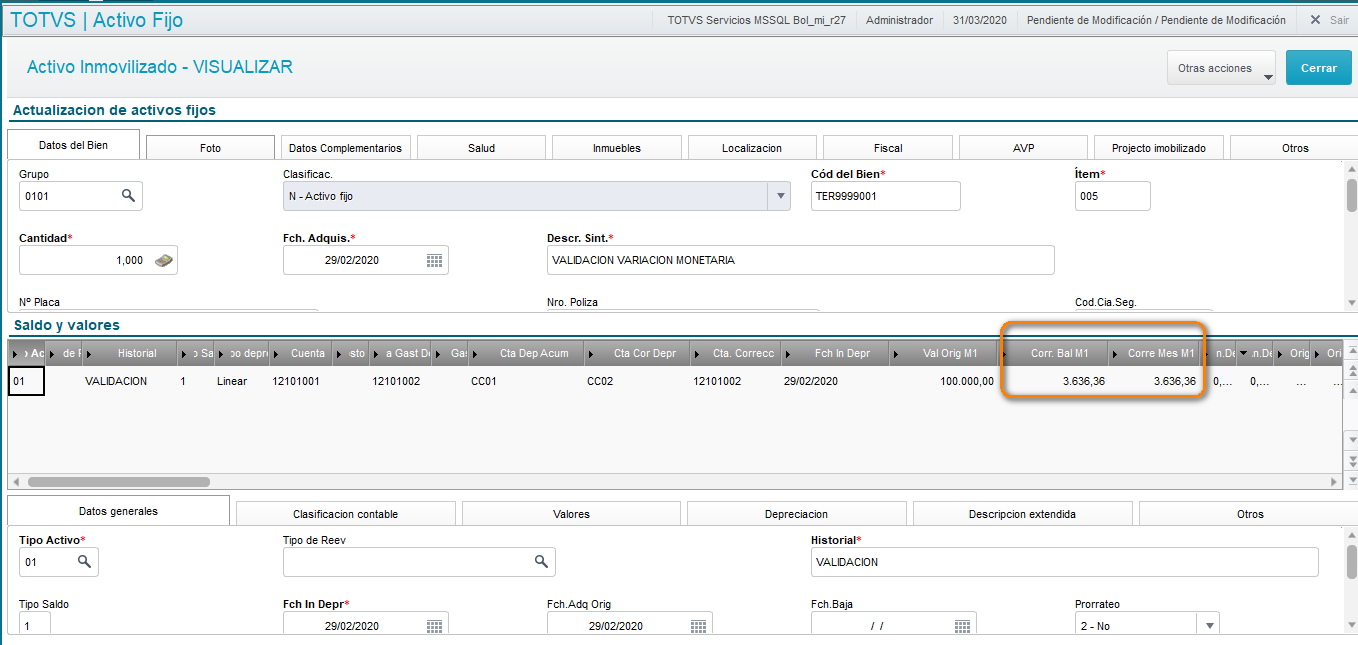Screen dimensions: 1358x645
Task: Open Tipo Activo search magnifier
Action: 84,562
